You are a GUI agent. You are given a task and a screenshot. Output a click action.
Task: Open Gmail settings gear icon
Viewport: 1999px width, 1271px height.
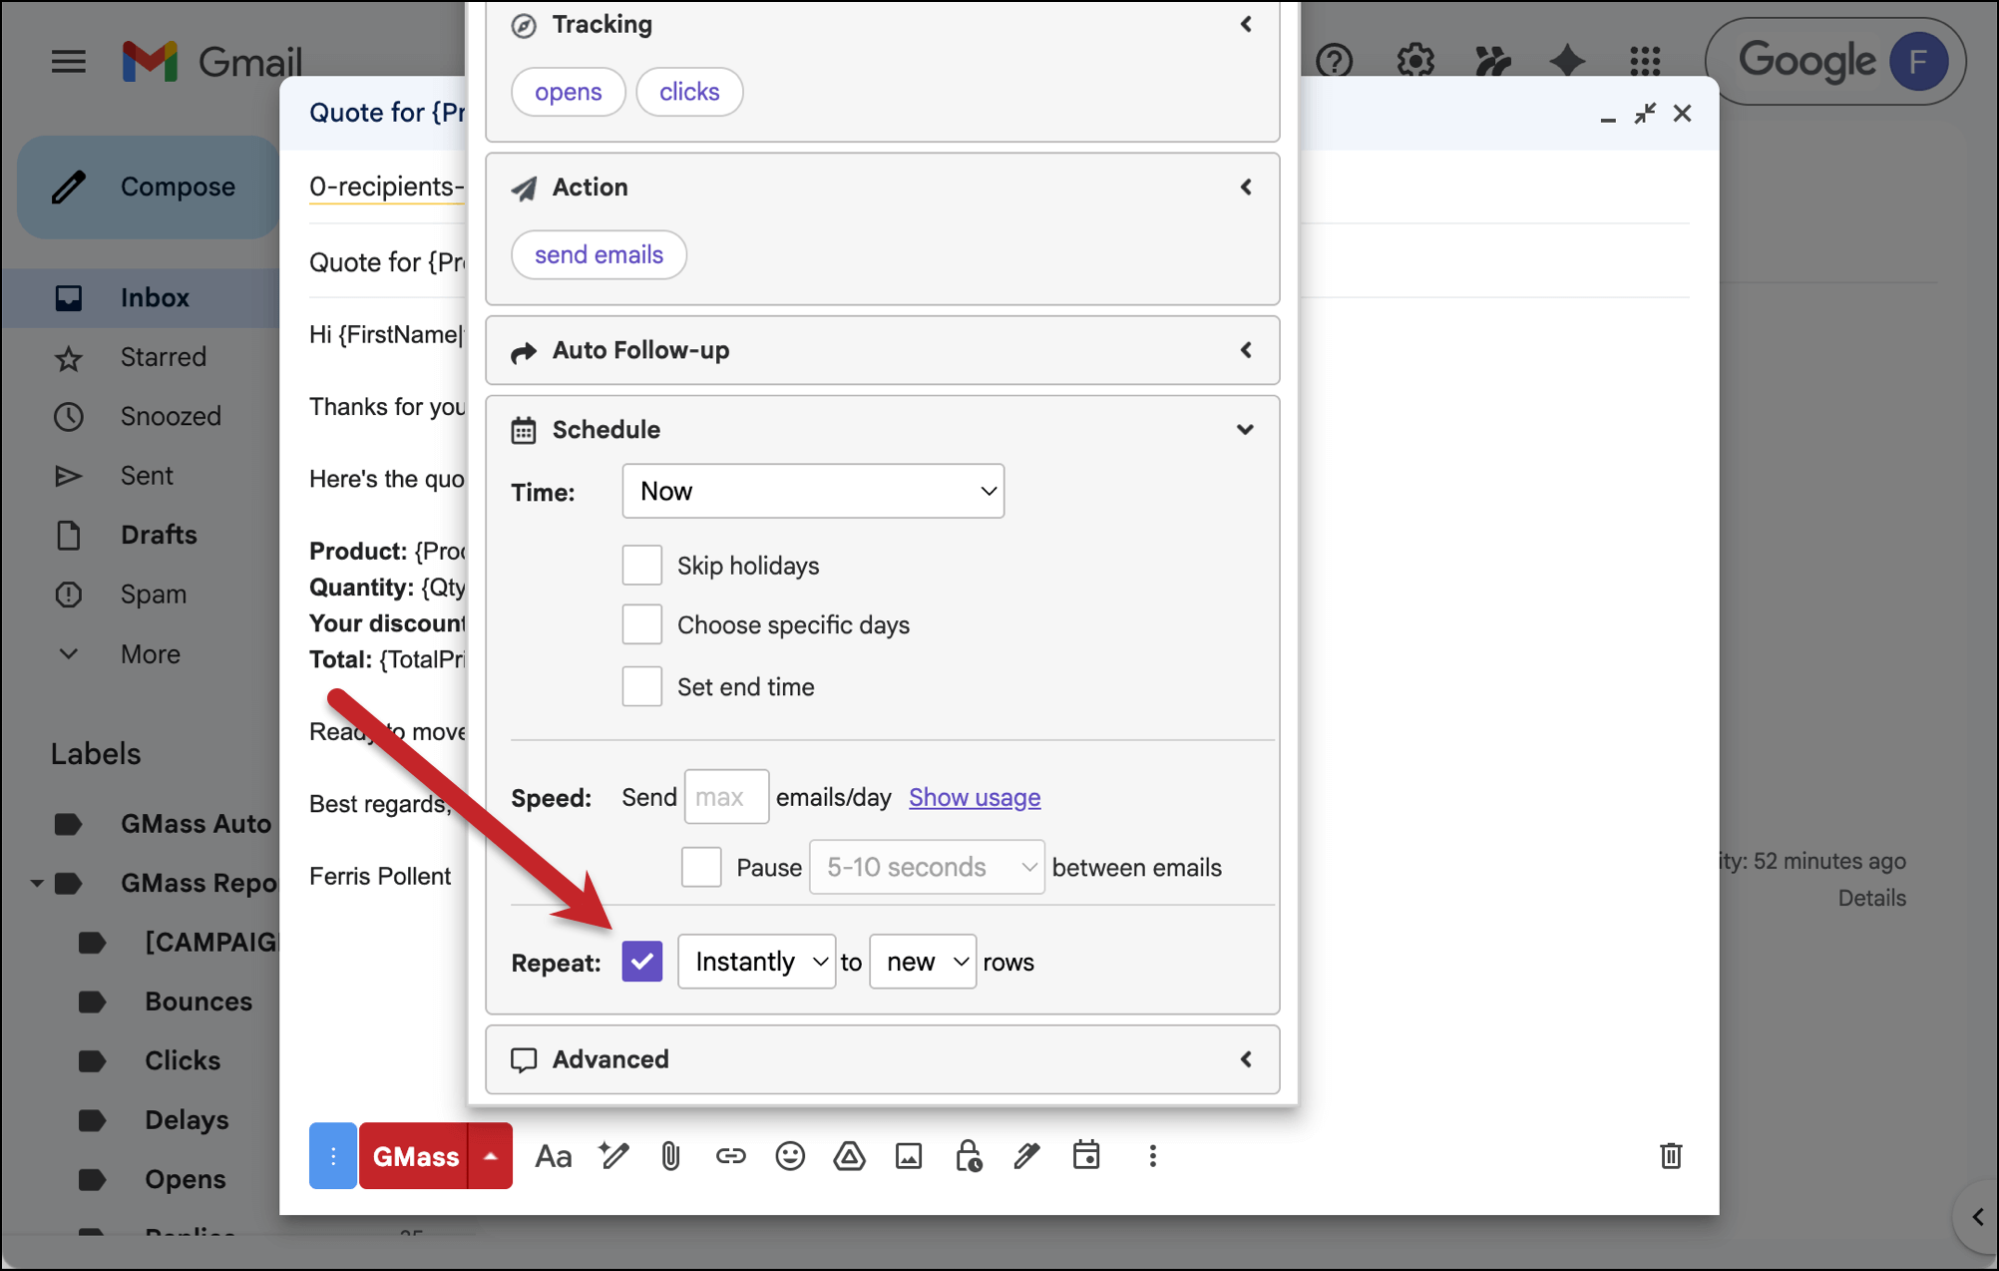[x=1415, y=62]
